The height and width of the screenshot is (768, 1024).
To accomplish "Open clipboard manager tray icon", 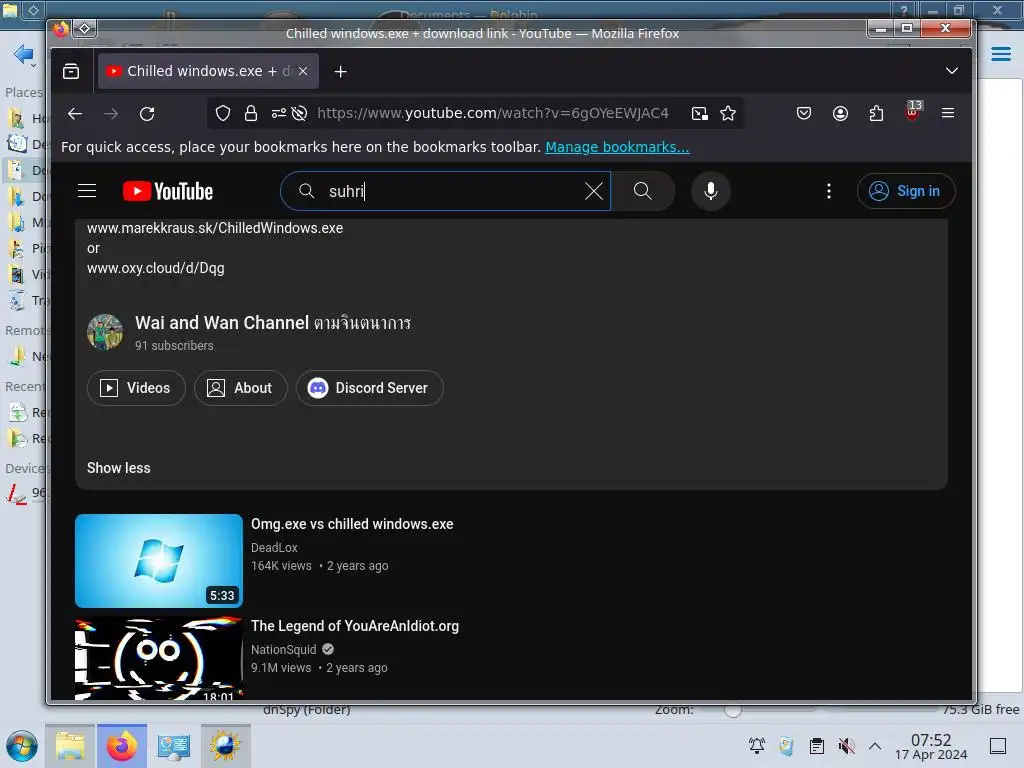I will pyautogui.click(x=816, y=746).
